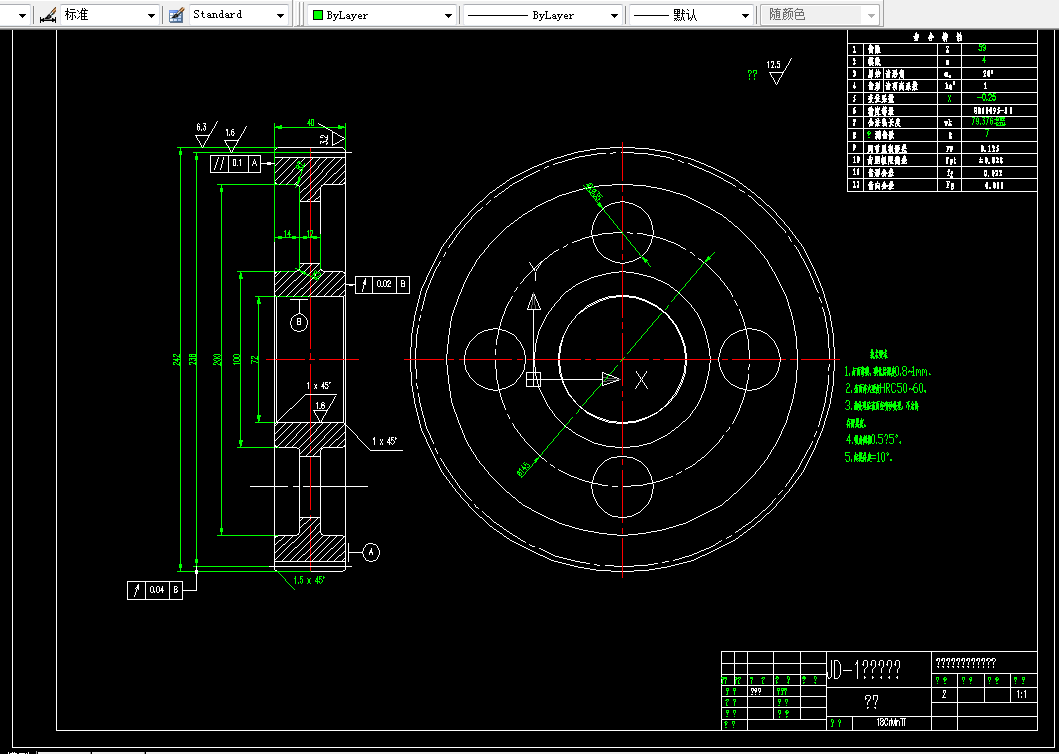The width and height of the screenshot is (1059, 754).
Task: Select the datum B circle marker
Action: point(299,322)
